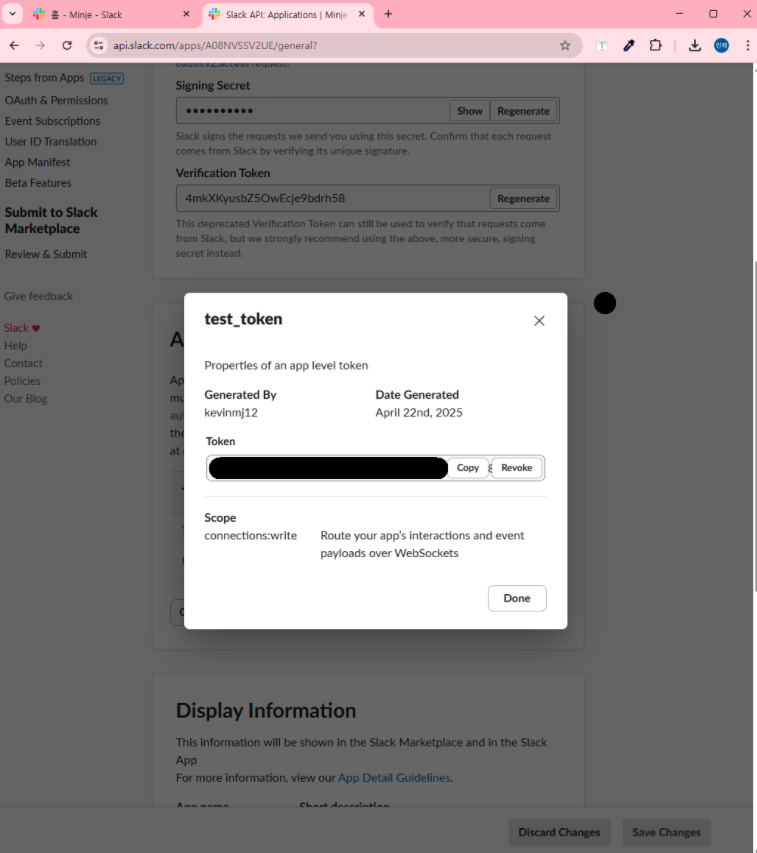The width and height of the screenshot is (757, 853).
Task: Click the kevinmj12 generated-by name
Action: click(231, 413)
